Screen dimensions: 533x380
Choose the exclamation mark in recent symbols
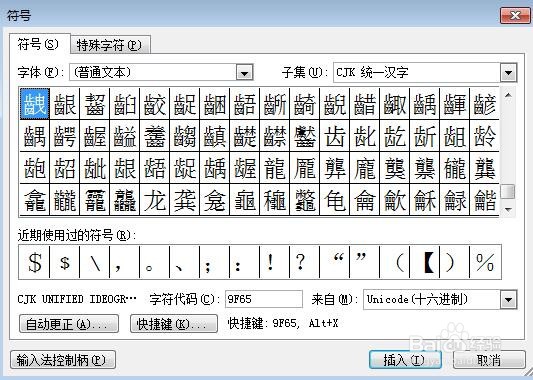coord(275,262)
